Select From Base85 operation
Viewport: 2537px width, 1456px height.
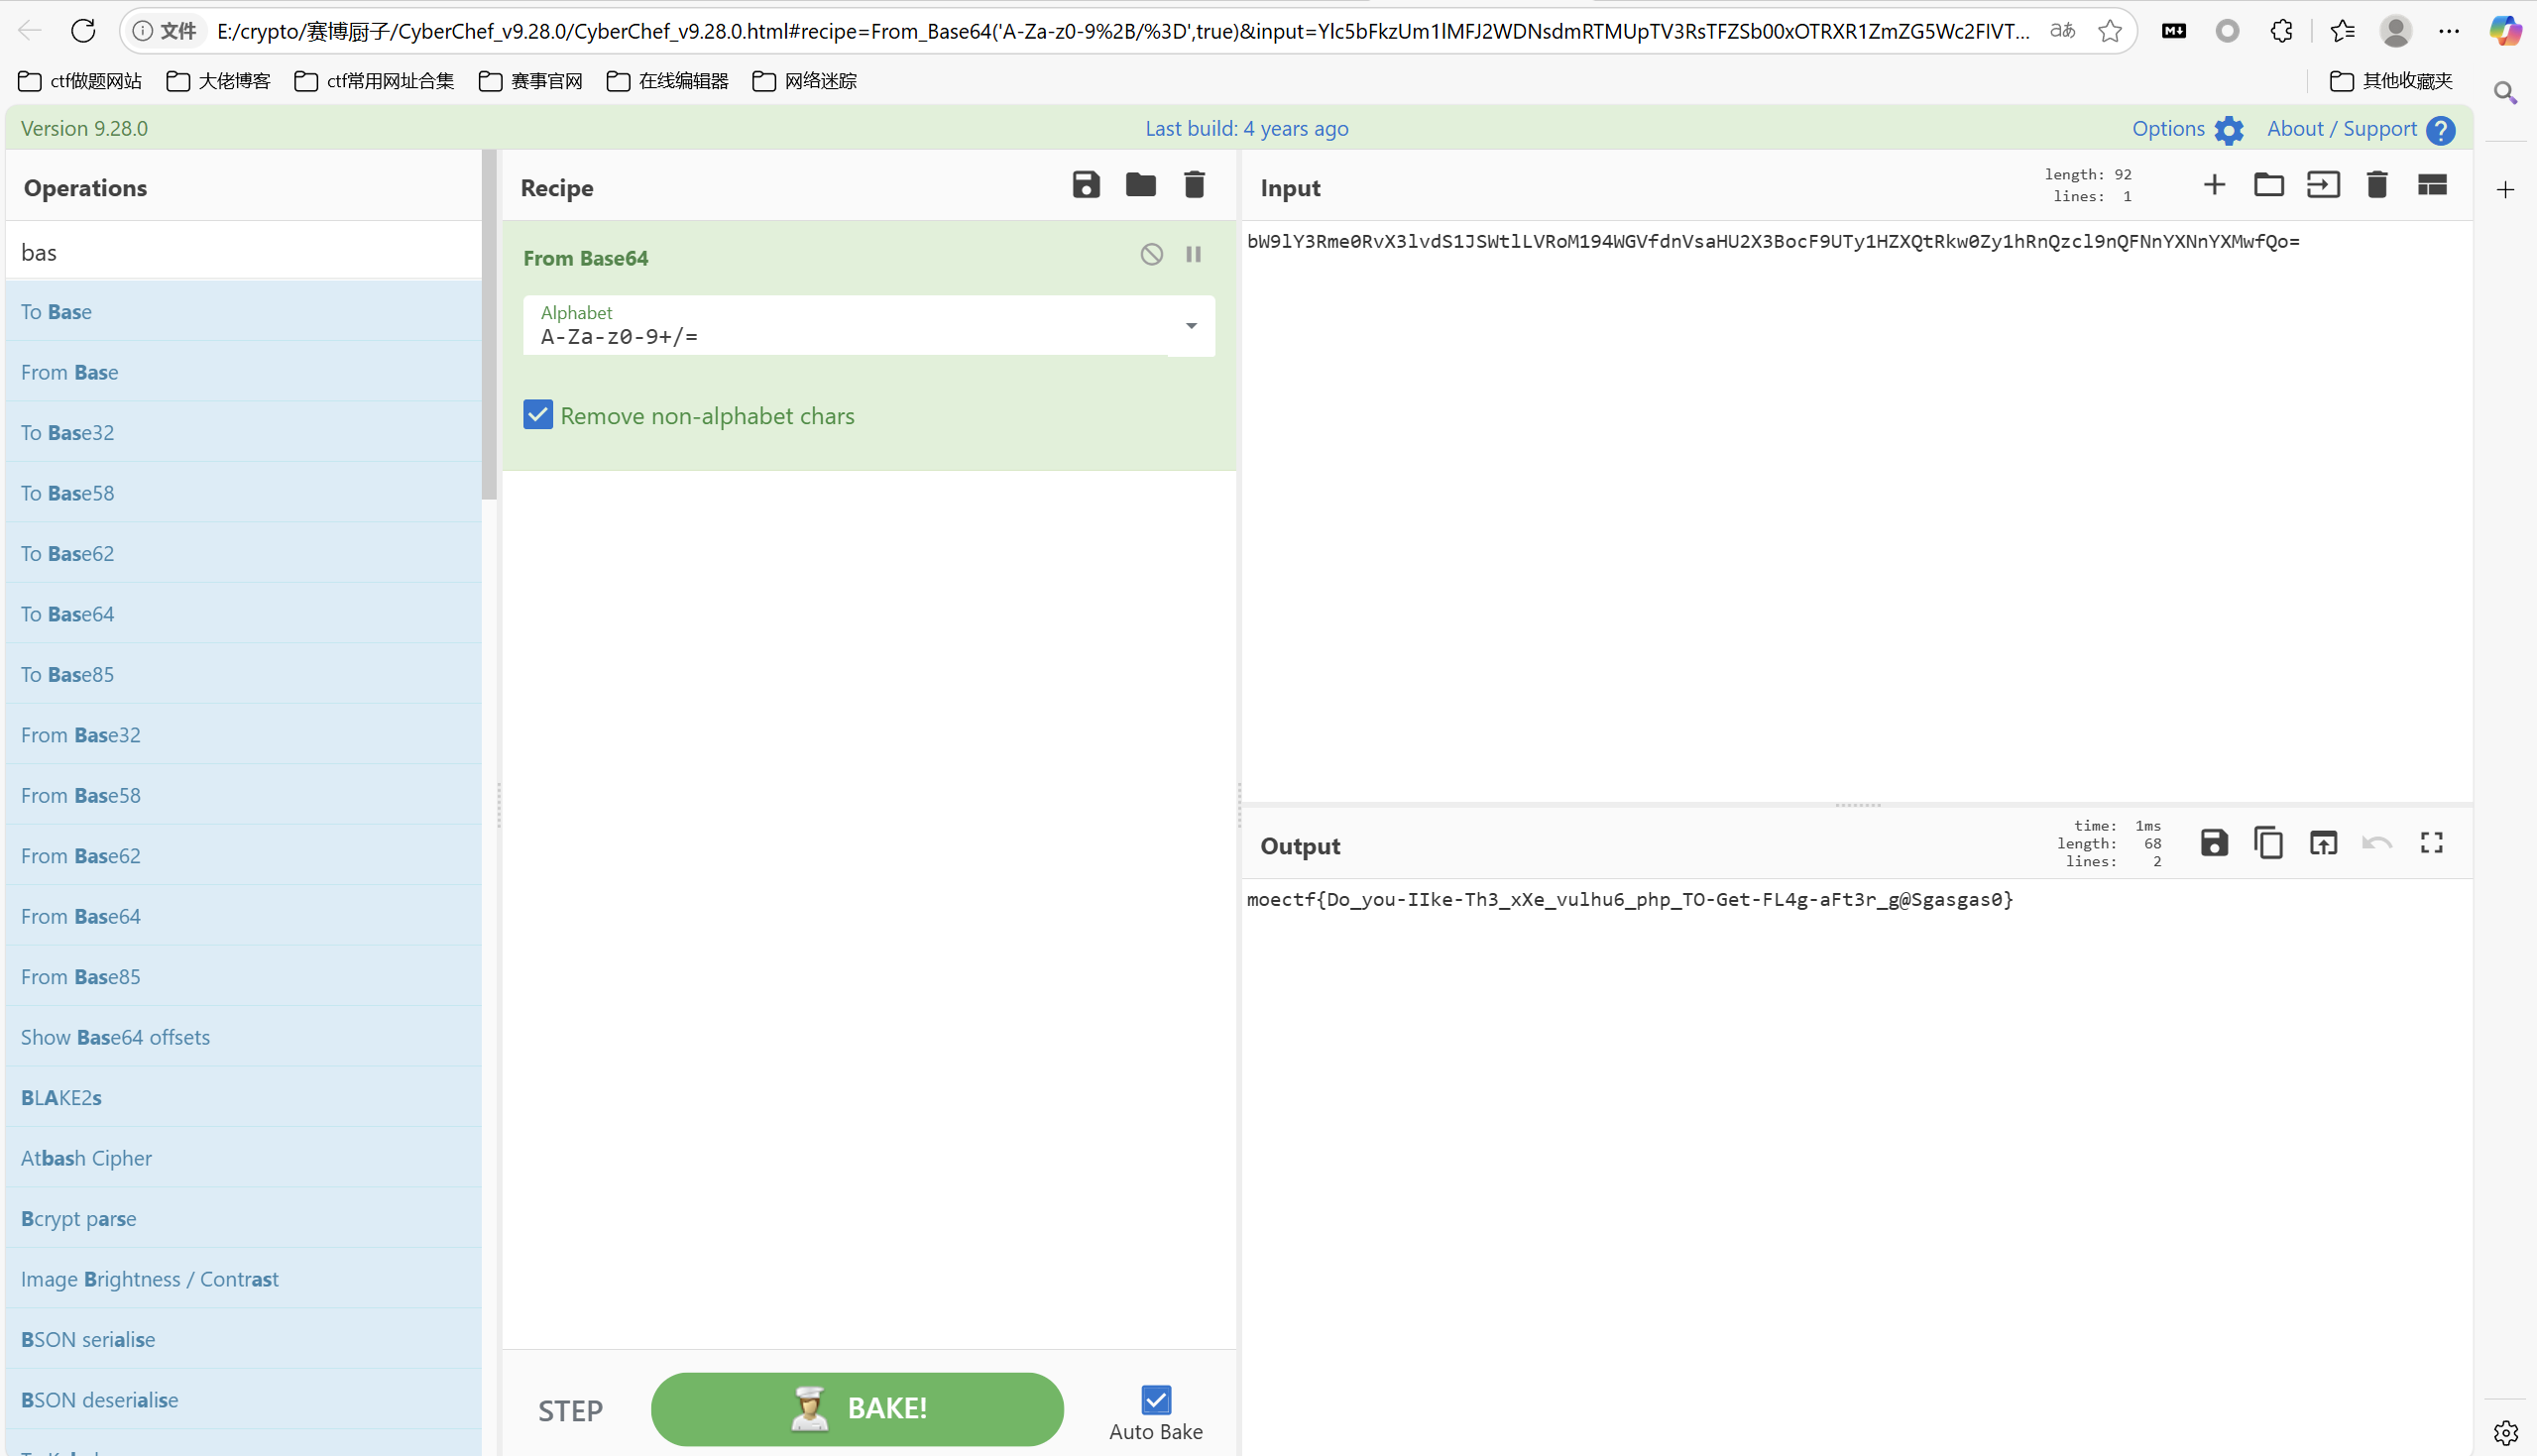click(244, 976)
